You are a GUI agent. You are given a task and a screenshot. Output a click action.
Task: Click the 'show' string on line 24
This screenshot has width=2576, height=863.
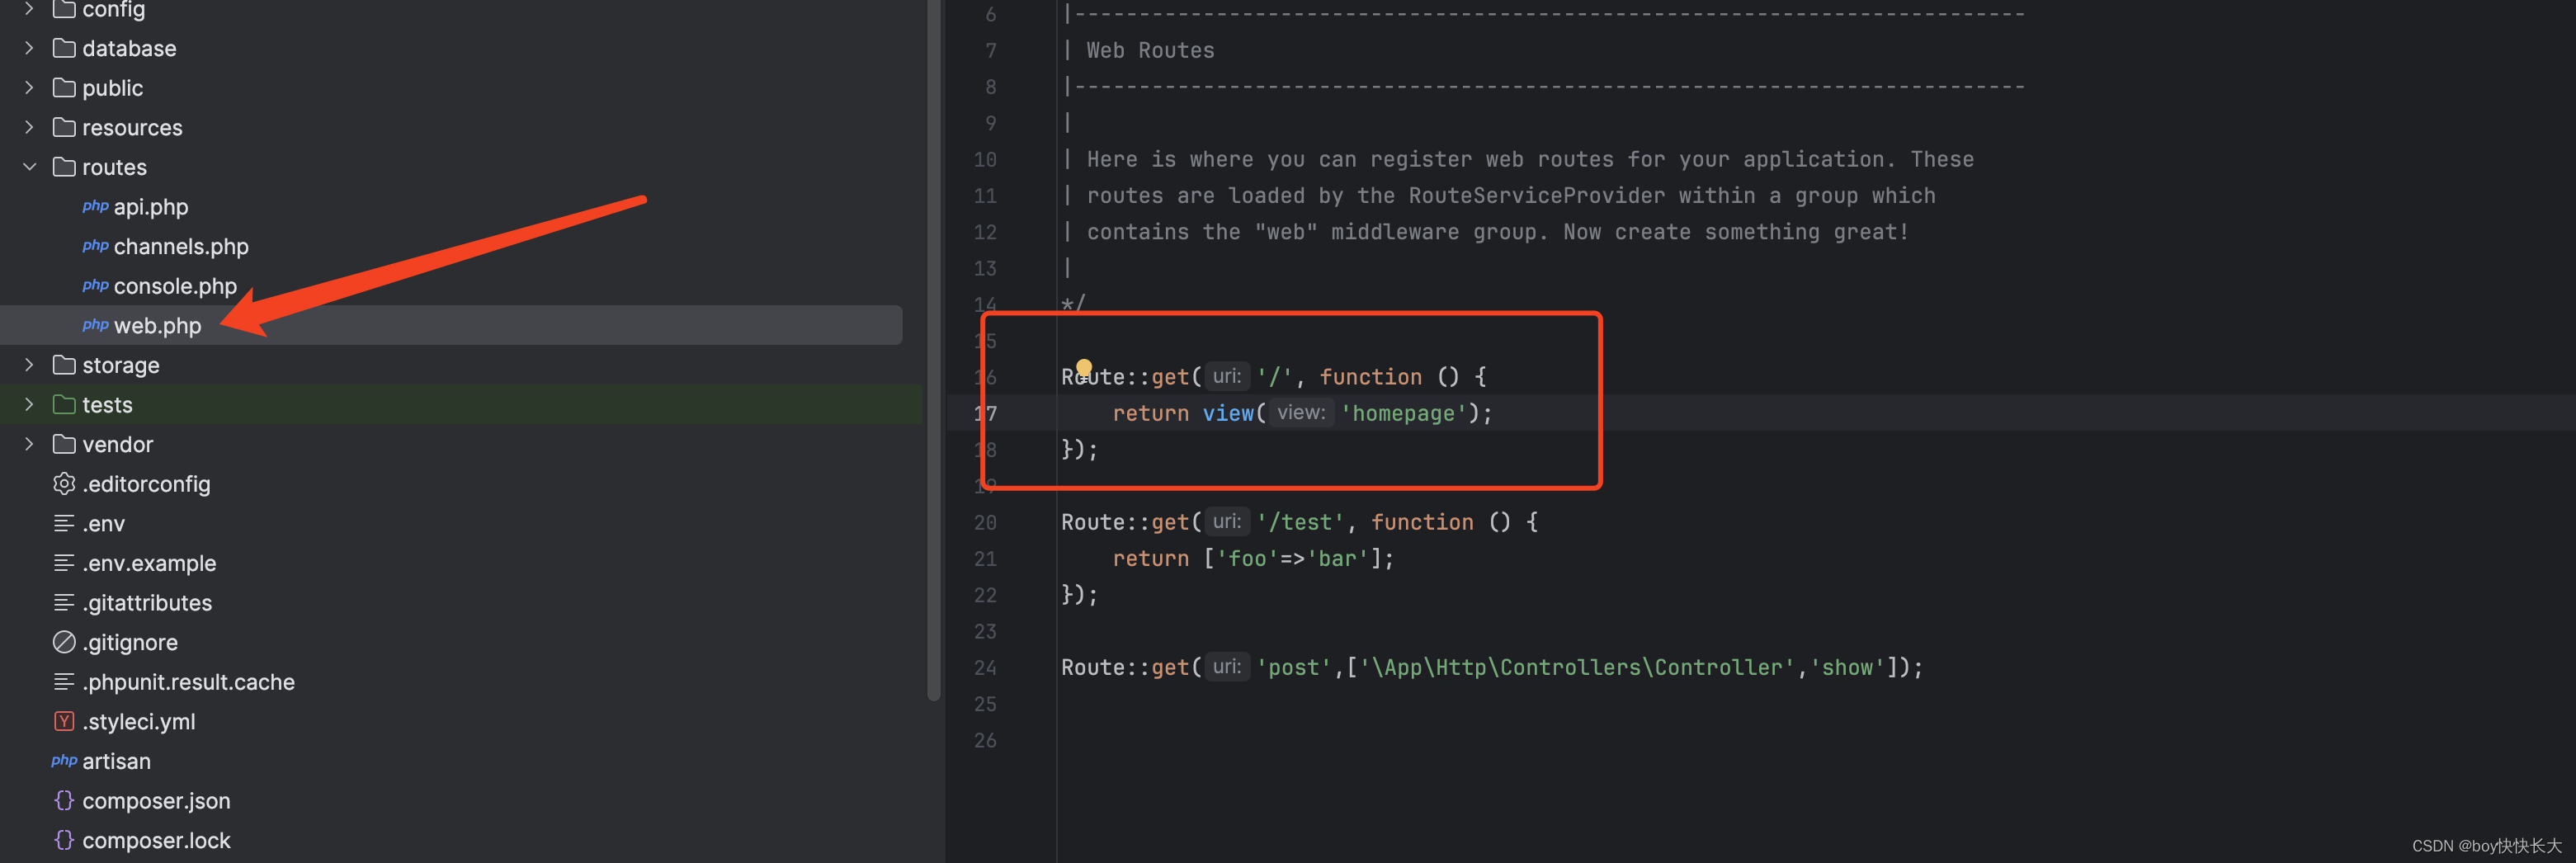(1847, 667)
